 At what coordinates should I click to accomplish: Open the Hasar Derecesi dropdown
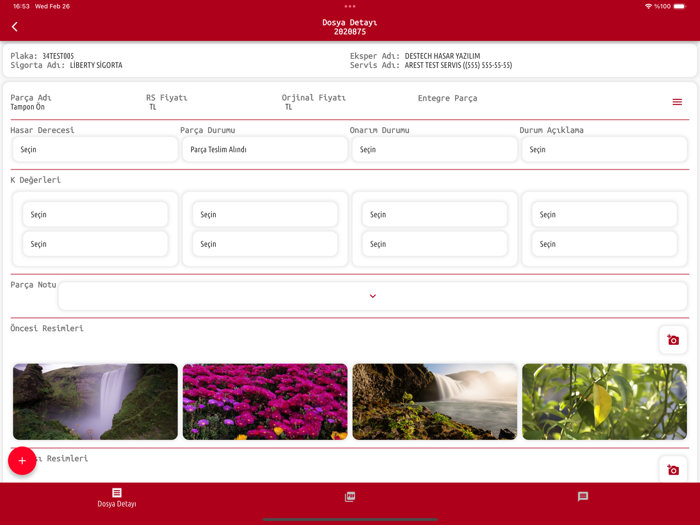point(95,150)
